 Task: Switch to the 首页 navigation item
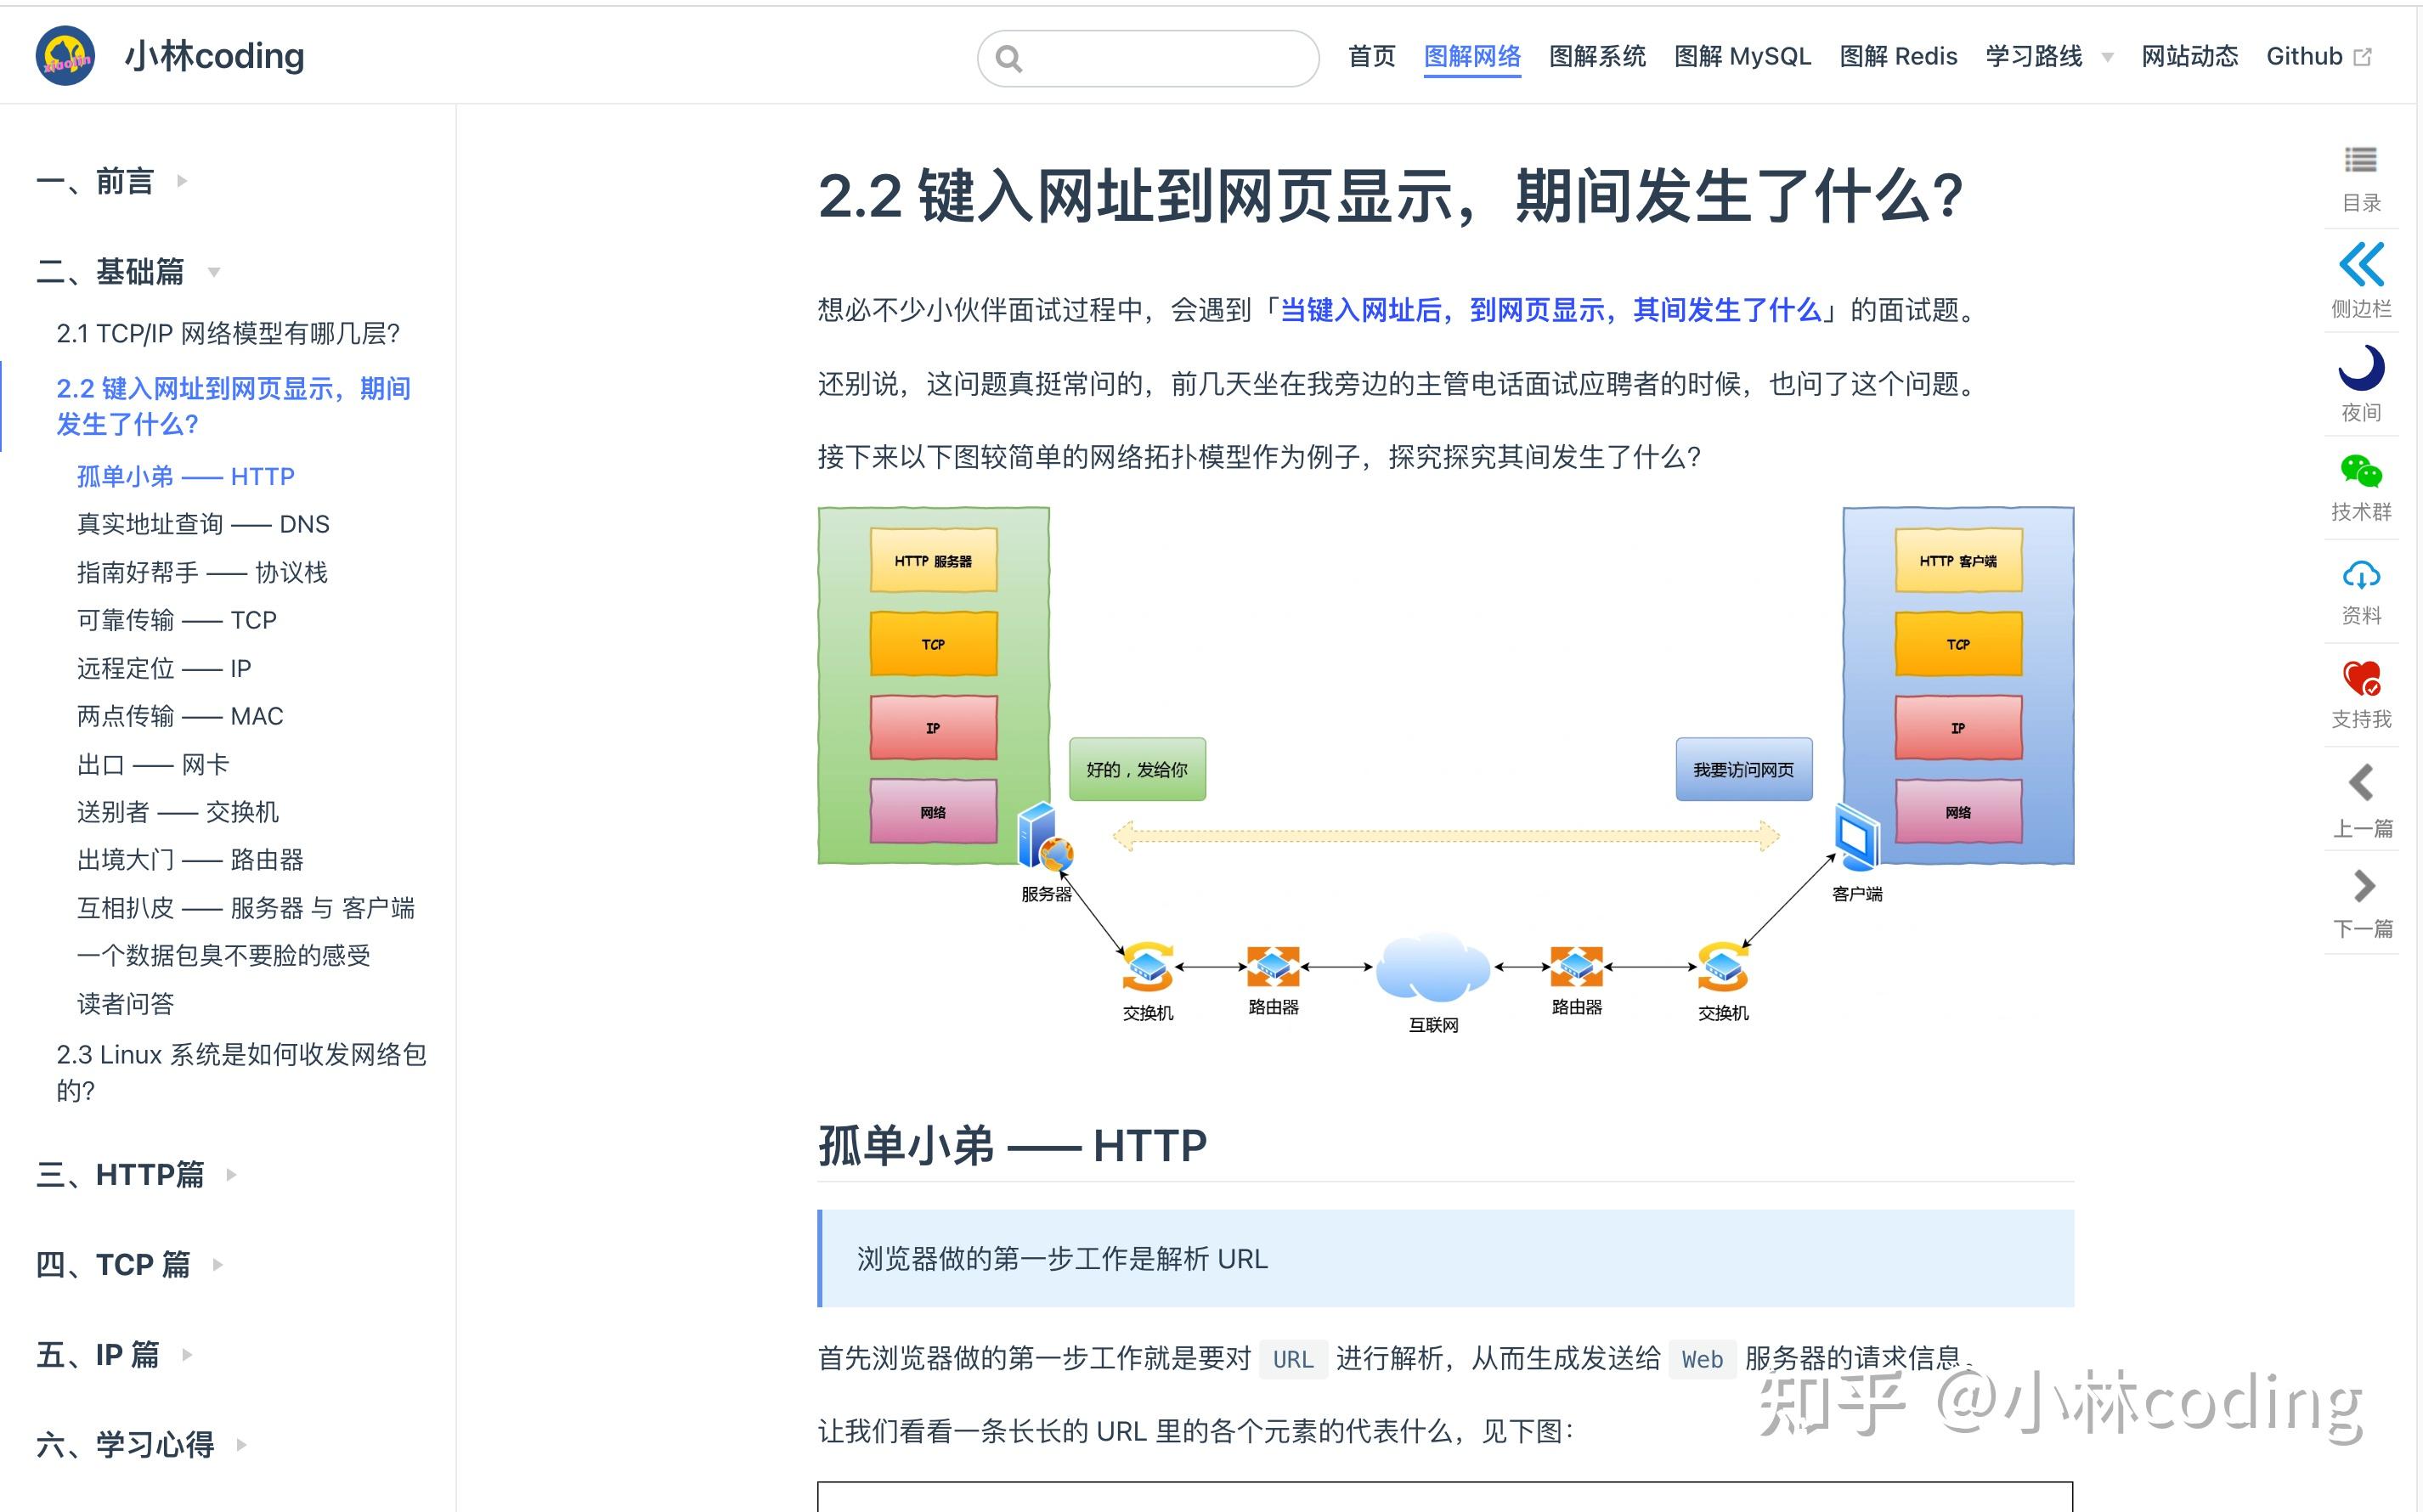click(1371, 57)
